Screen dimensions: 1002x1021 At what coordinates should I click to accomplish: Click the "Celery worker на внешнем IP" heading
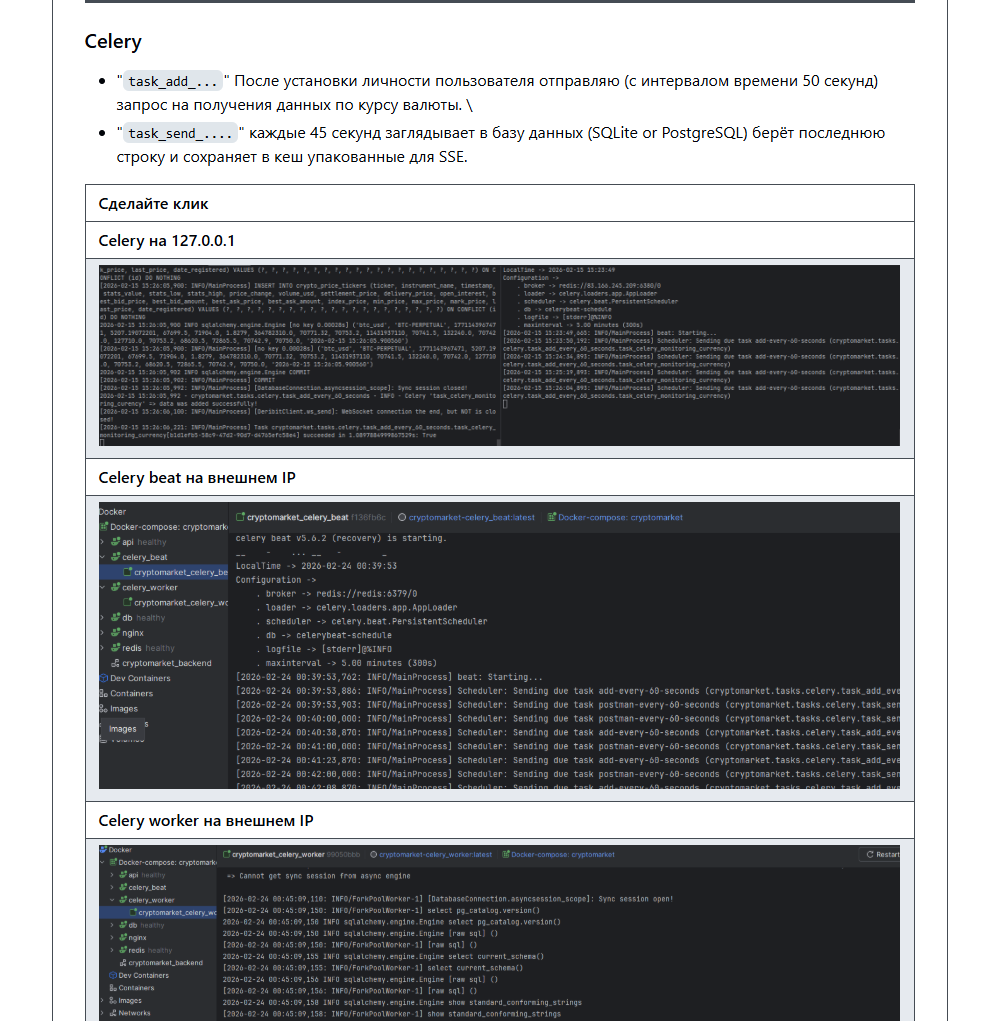pyautogui.click(x=206, y=821)
